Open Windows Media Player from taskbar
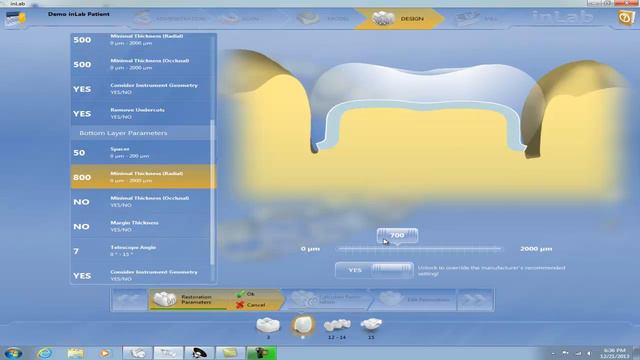The height and width of the screenshot is (360, 640). coord(105,353)
